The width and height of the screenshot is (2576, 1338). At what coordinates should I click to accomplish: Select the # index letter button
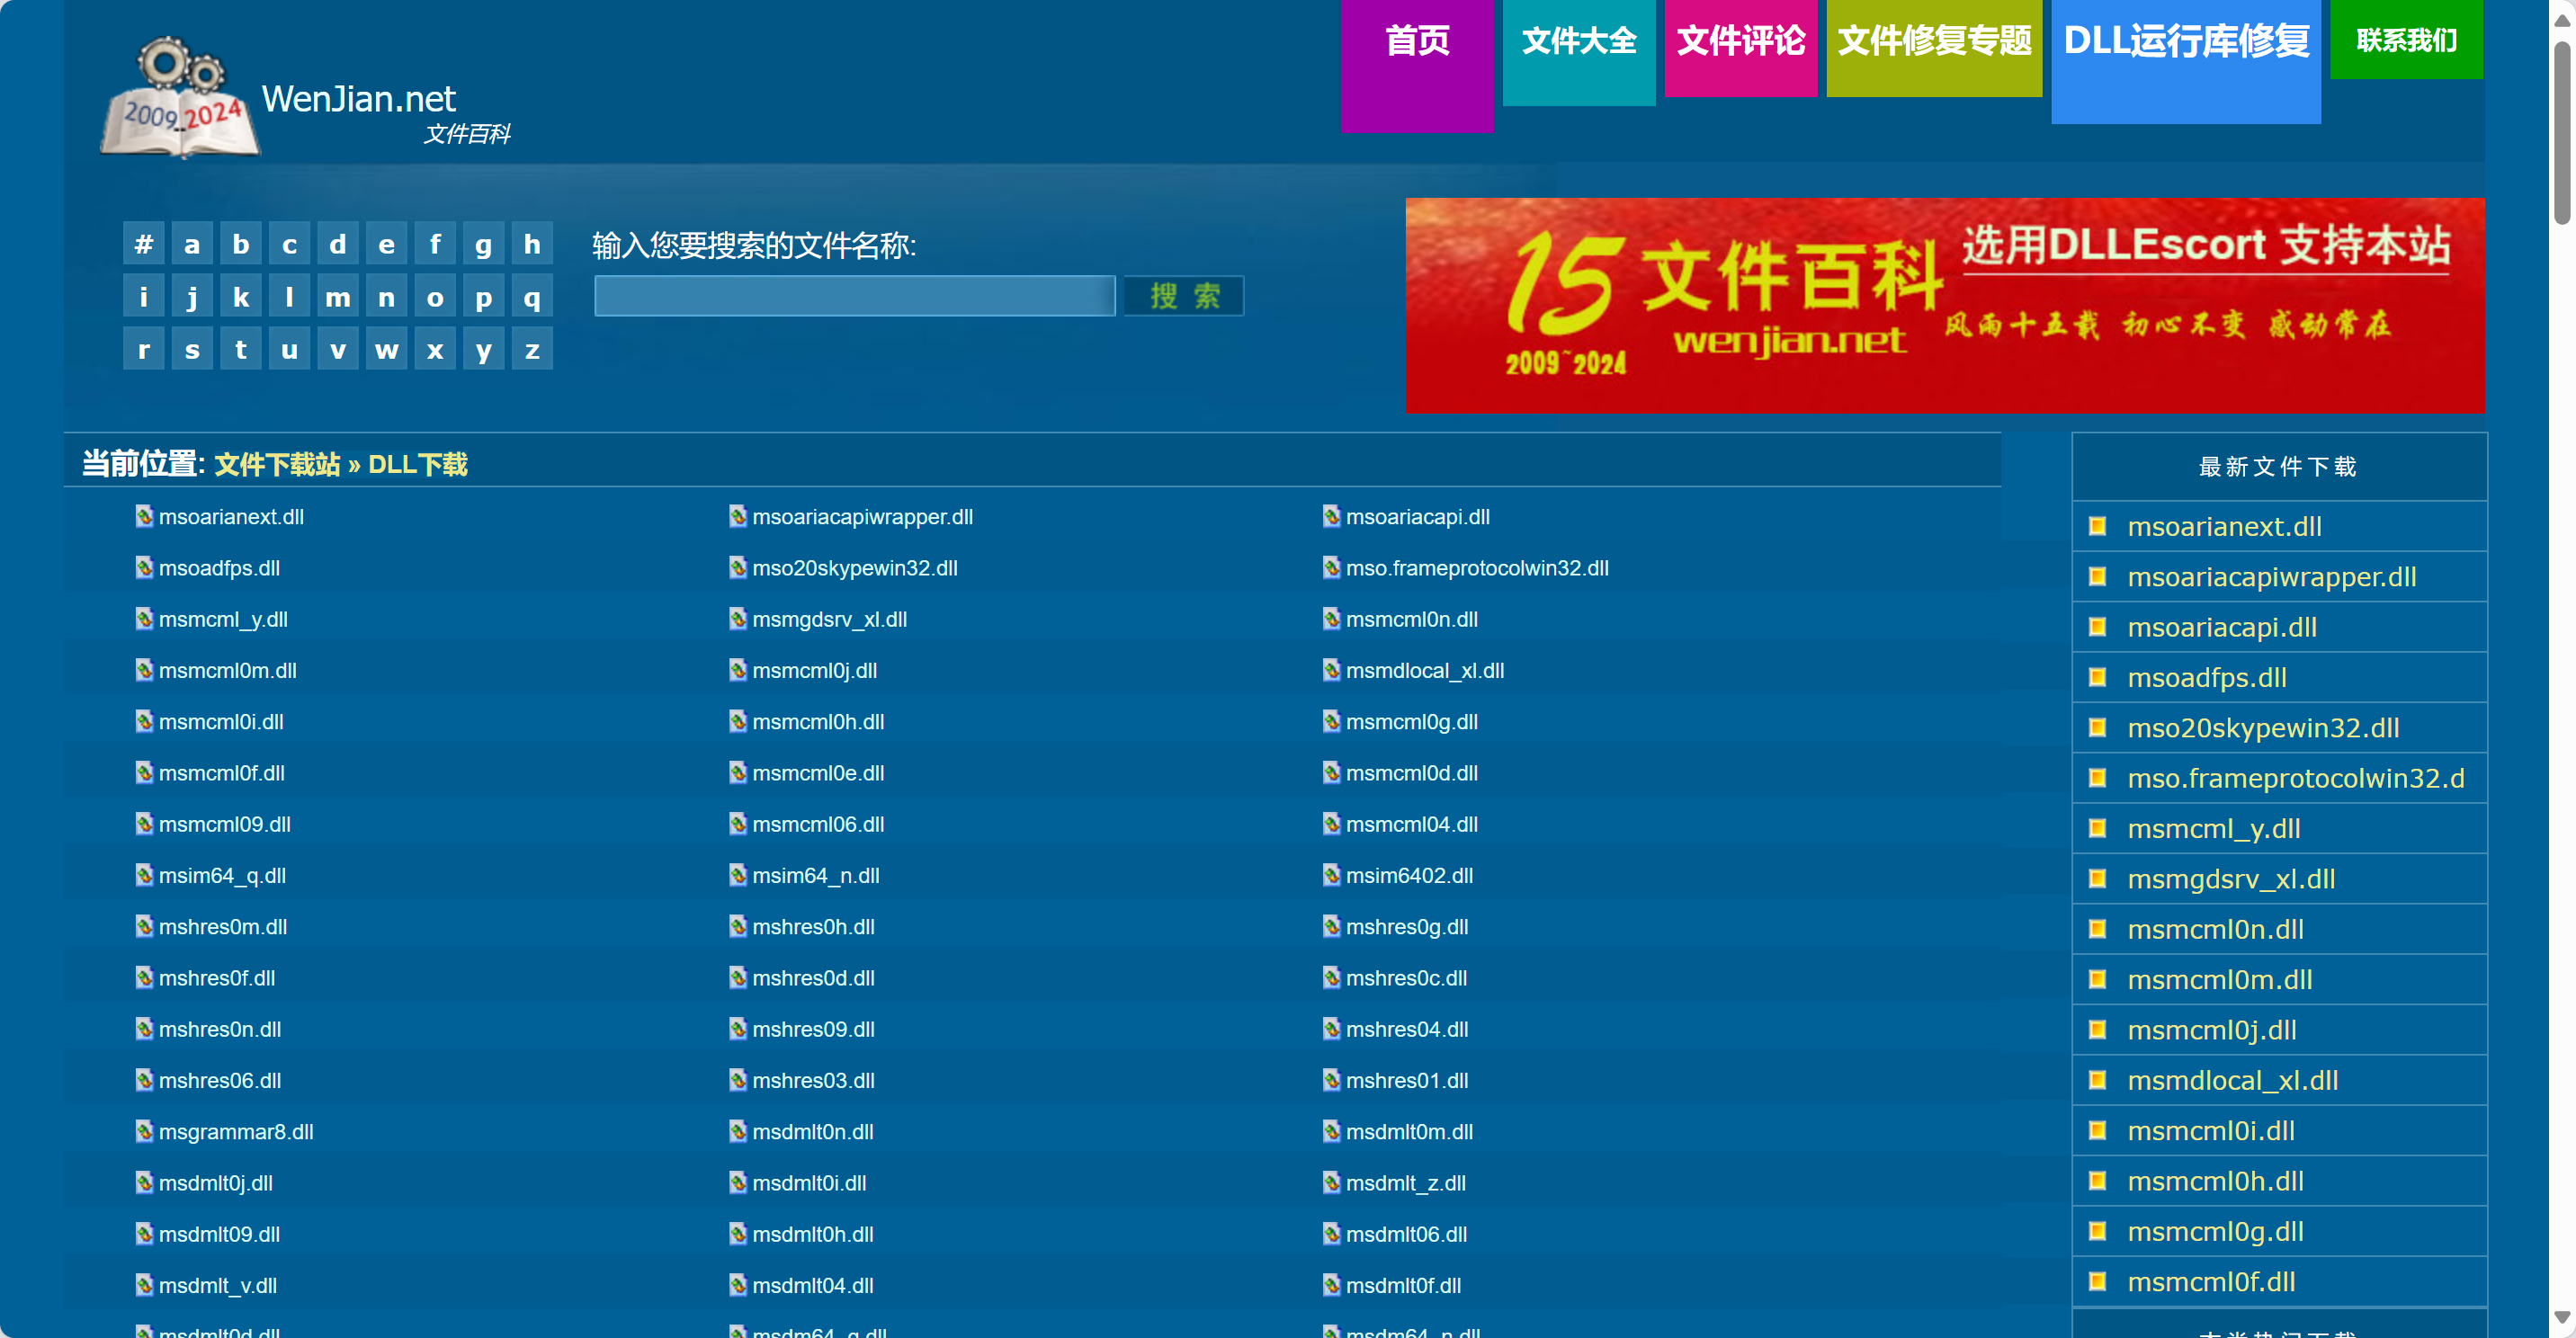pyautogui.click(x=144, y=244)
